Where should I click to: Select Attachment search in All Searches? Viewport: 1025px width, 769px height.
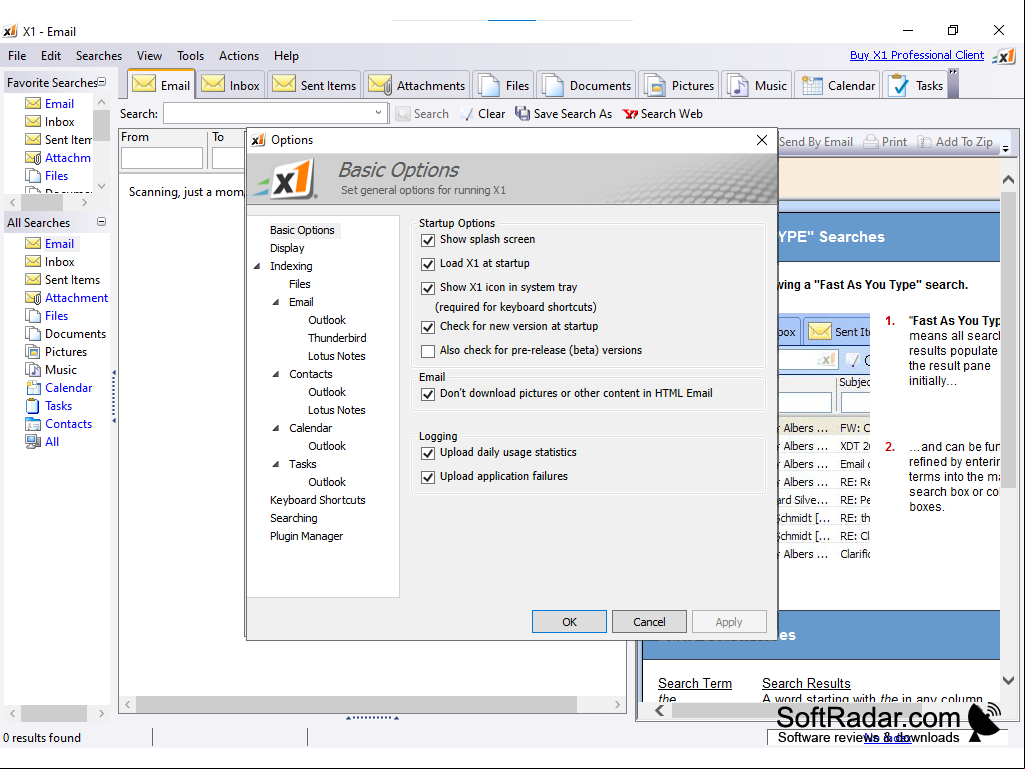point(67,298)
